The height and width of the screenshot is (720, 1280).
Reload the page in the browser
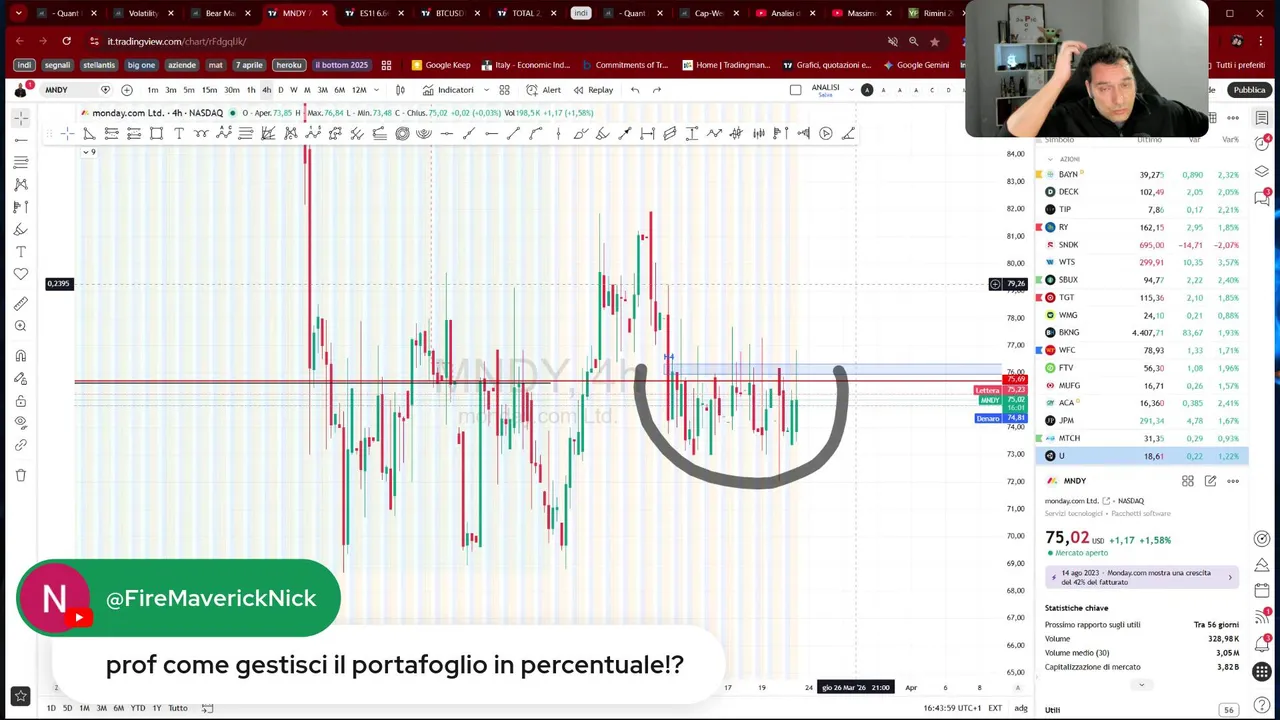(x=66, y=41)
